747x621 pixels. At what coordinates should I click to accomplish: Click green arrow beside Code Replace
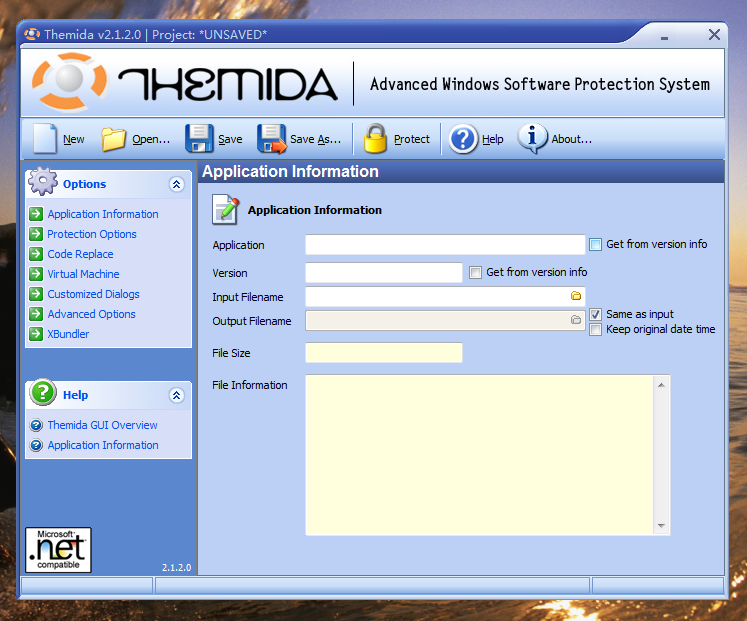[36, 254]
